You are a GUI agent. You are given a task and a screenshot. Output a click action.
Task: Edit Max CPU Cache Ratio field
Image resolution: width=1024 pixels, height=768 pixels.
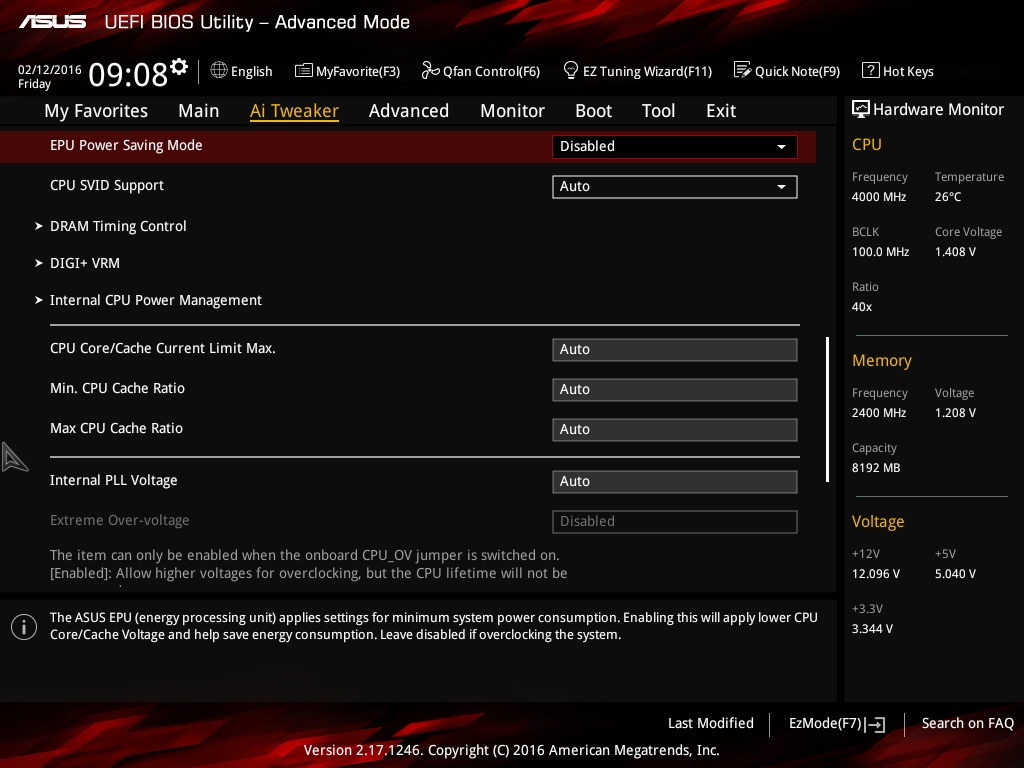(x=675, y=430)
